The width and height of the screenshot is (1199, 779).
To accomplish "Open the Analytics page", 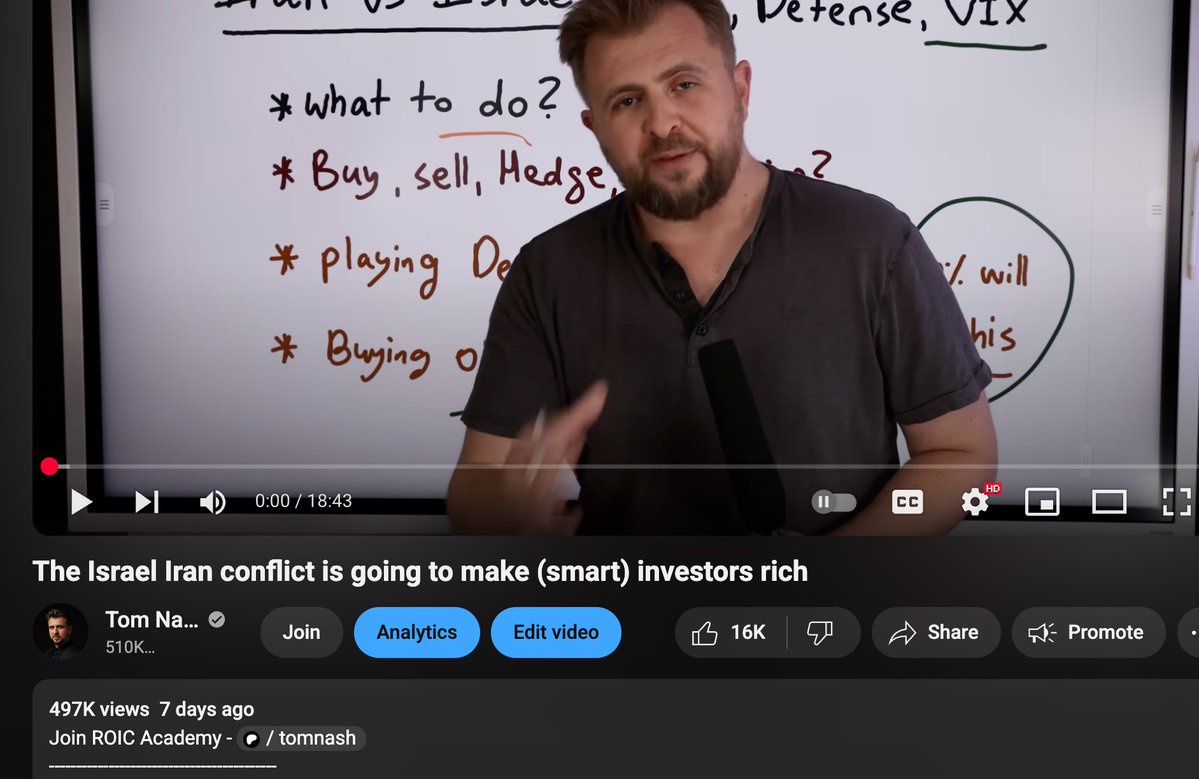I will click(417, 632).
